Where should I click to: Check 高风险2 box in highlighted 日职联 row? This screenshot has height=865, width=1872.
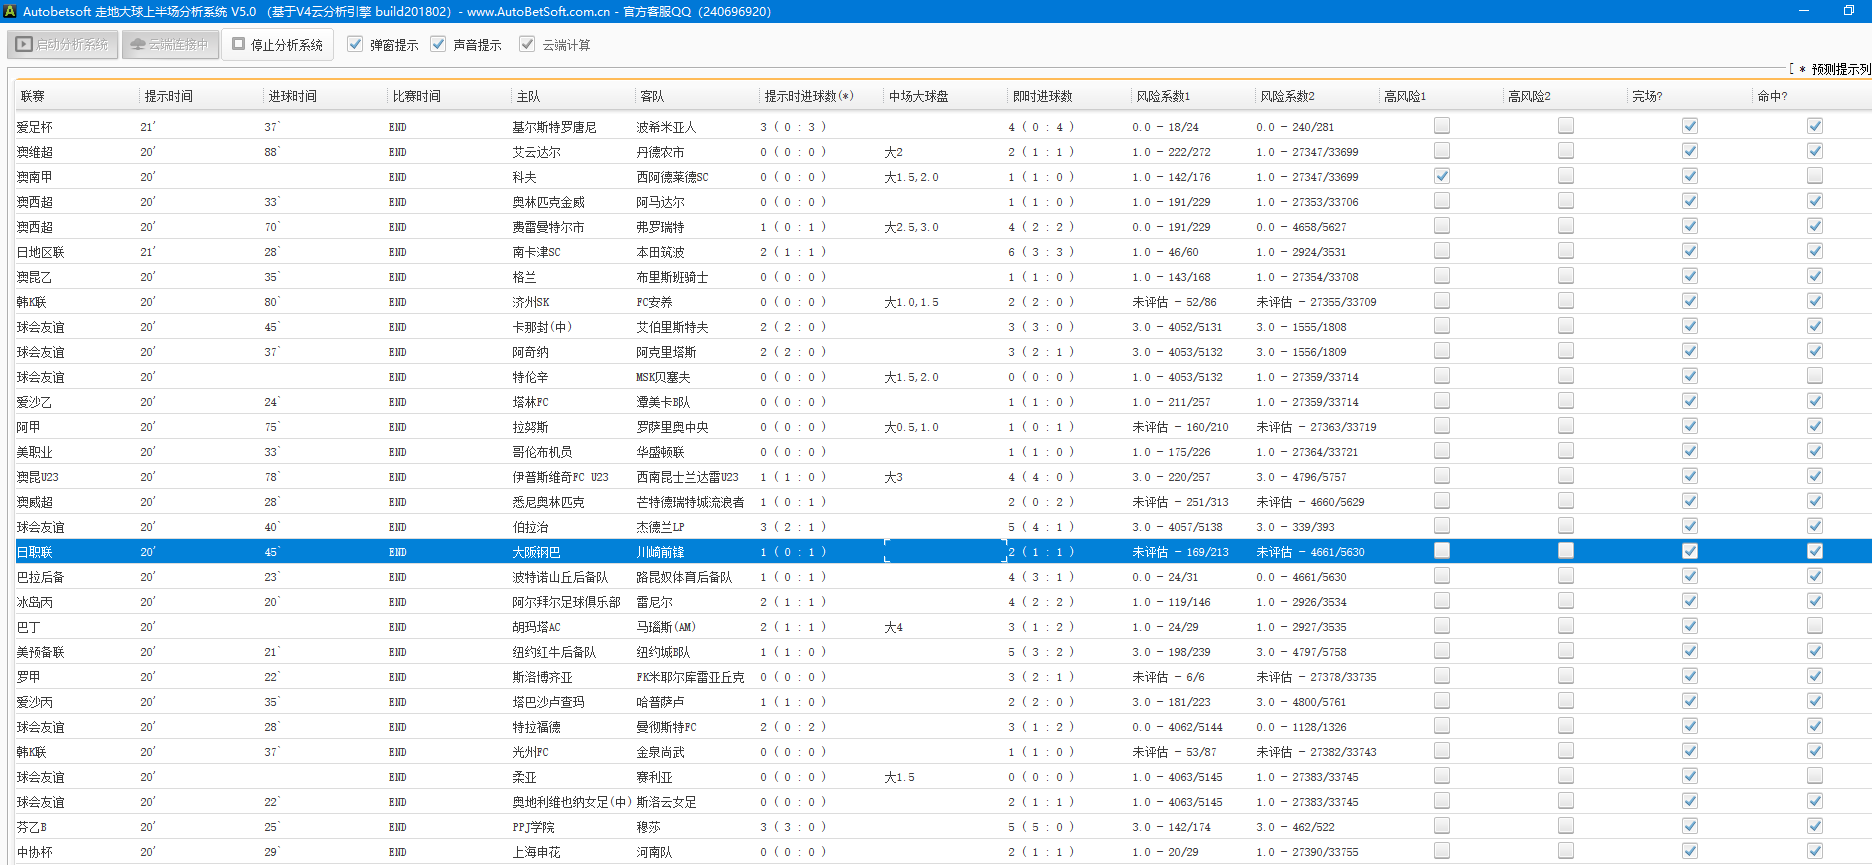coord(1565,551)
